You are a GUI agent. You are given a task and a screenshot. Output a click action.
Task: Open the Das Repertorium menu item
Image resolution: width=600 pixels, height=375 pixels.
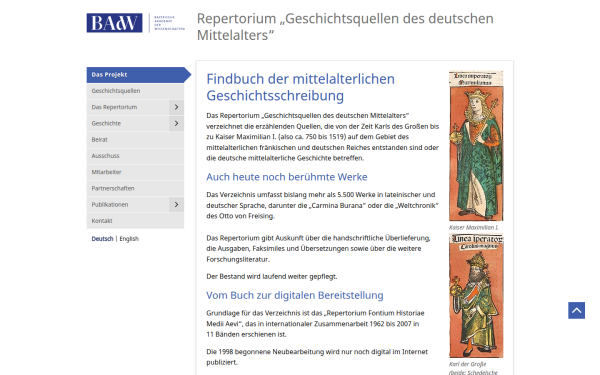[x=128, y=107]
